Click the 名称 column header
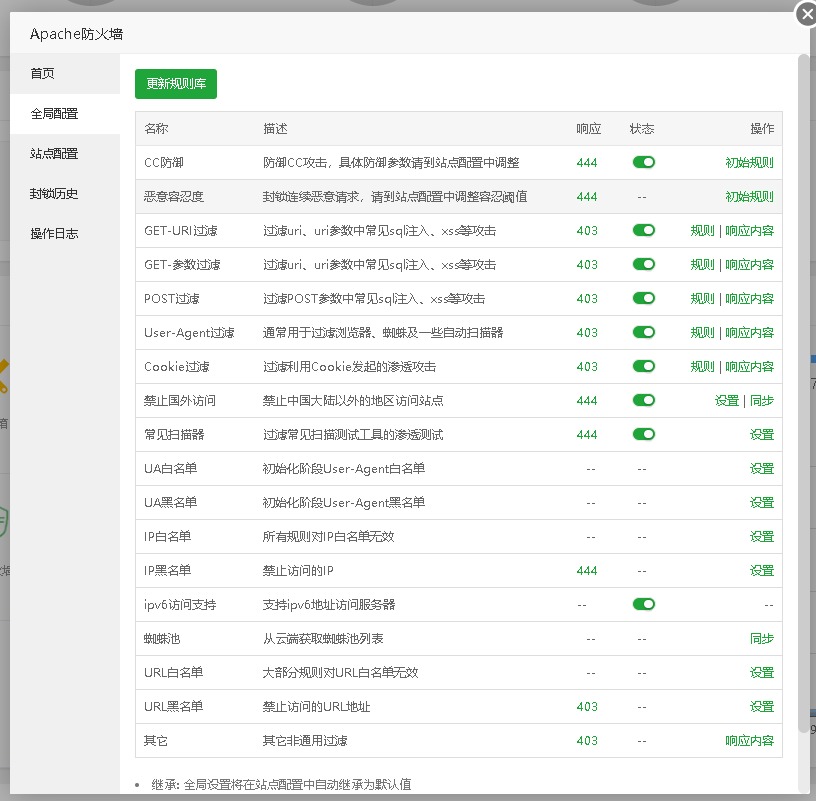The image size is (816, 801). pyautogui.click(x=156, y=129)
